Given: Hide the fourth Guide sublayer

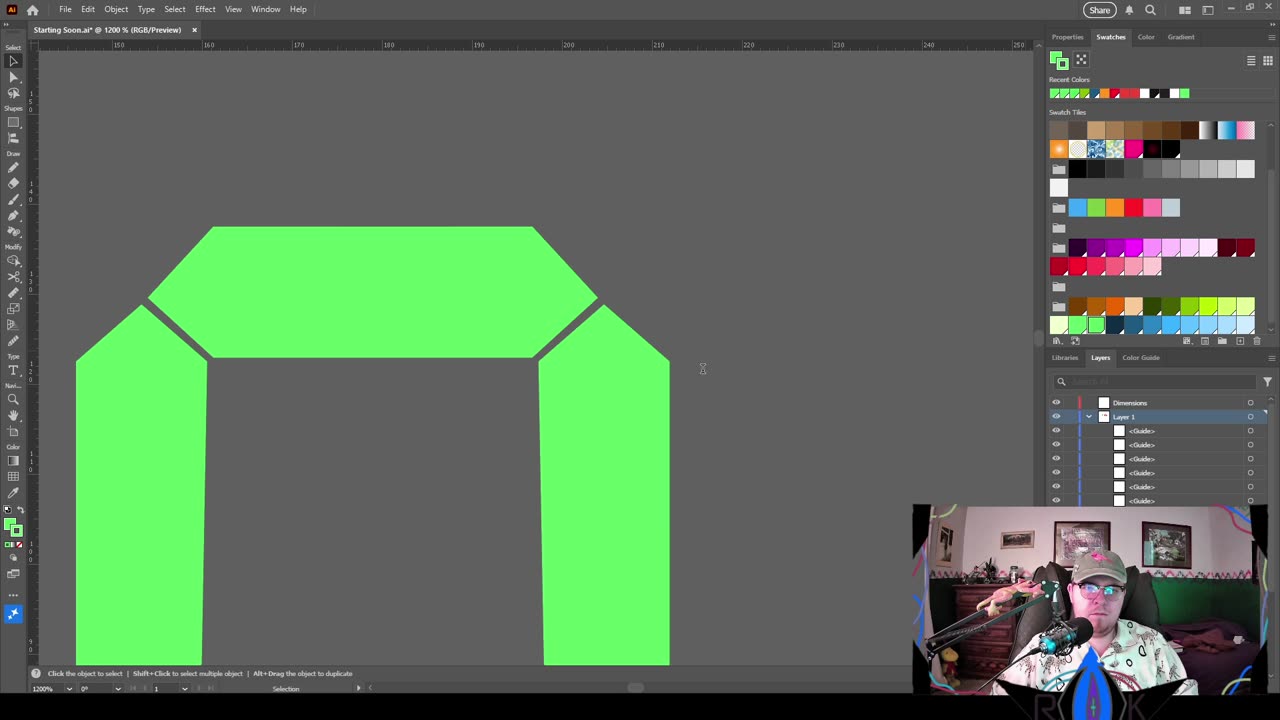Looking at the screenshot, I should pos(1056,473).
